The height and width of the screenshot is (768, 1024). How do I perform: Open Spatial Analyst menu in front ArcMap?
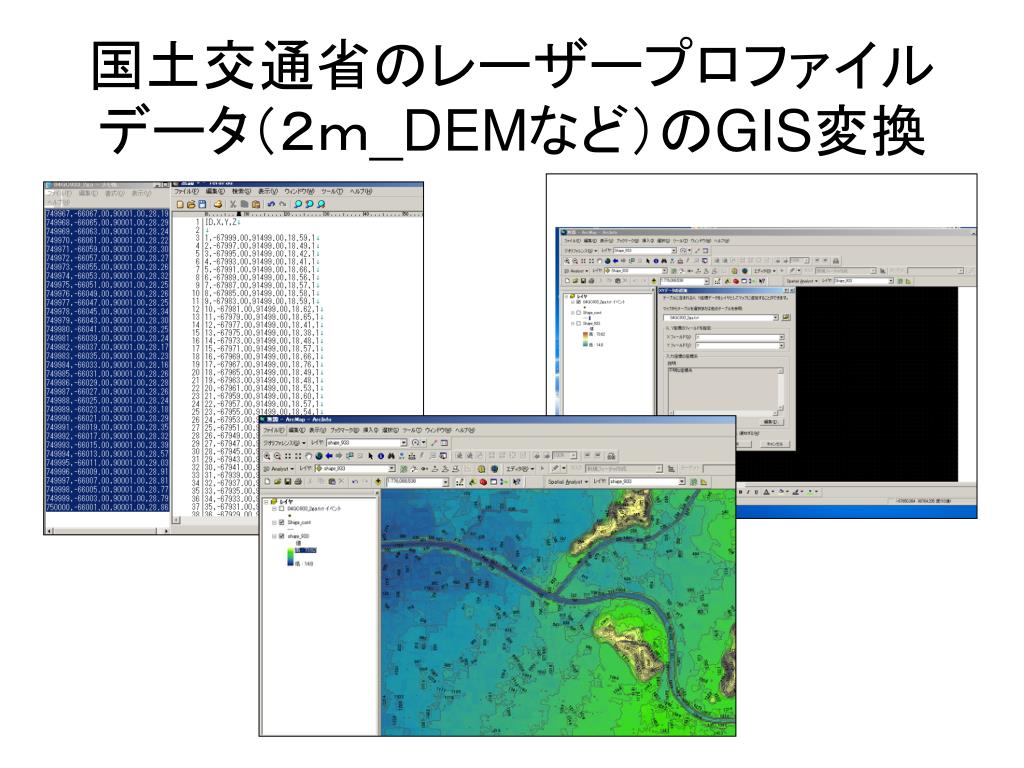568,482
